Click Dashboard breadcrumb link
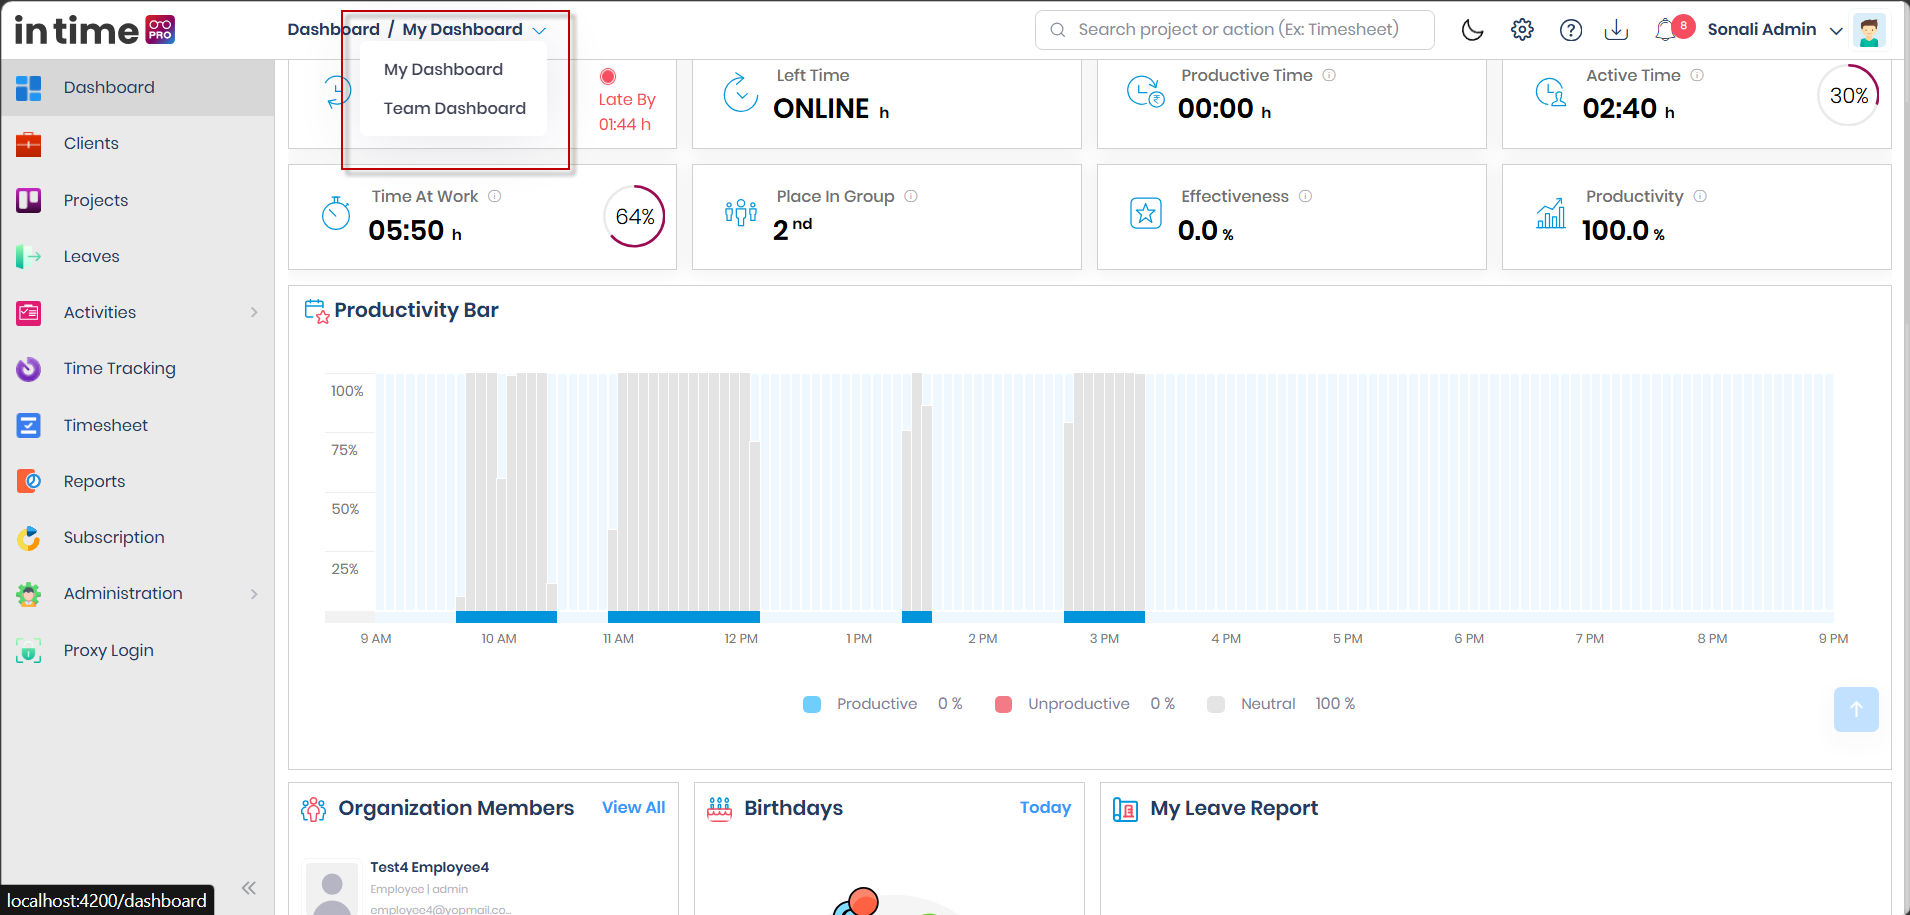1910x915 pixels. click(x=333, y=29)
